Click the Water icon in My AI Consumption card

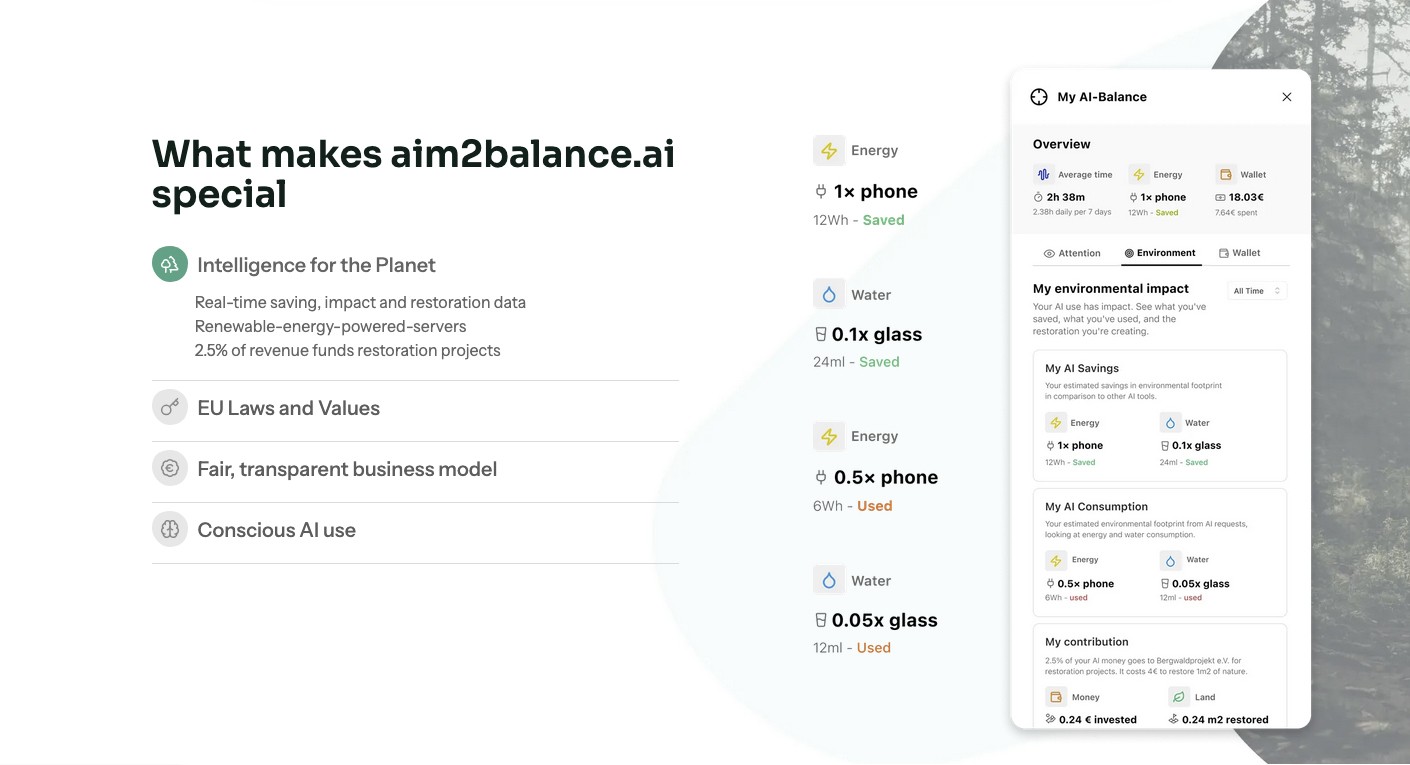pos(1170,560)
